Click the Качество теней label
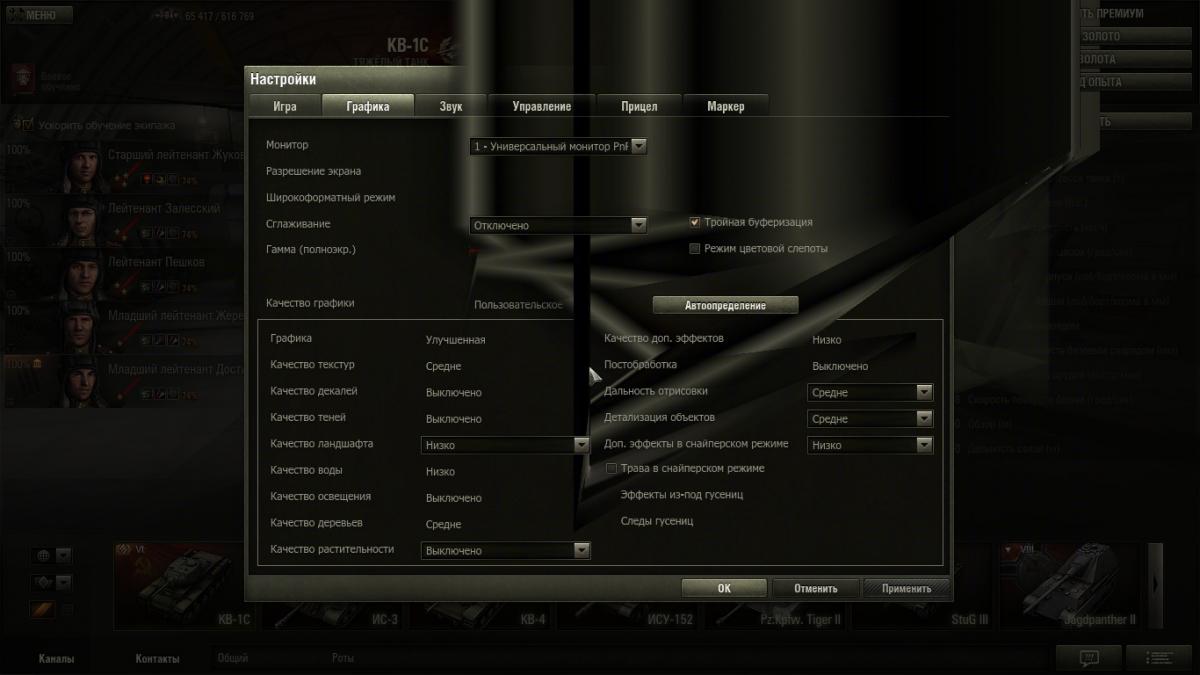Screen dimensions: 1200x675 click(x=308, y=417)
